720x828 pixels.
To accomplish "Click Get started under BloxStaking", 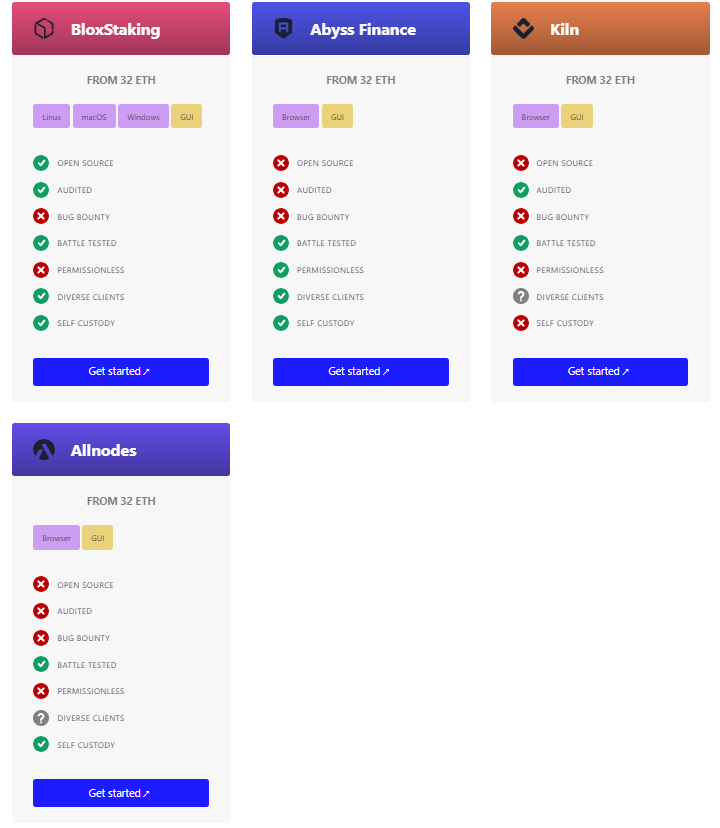I will tap(120, 371).
